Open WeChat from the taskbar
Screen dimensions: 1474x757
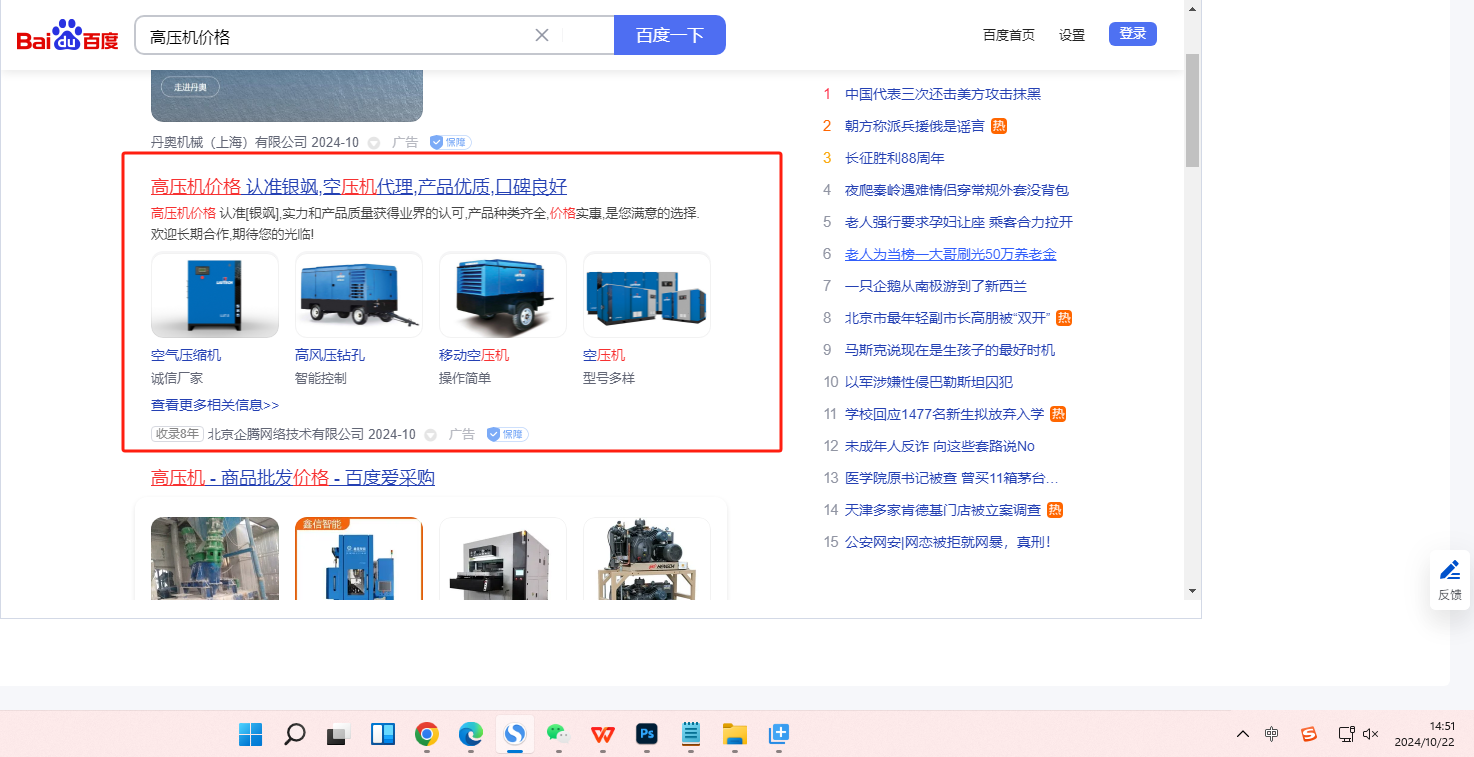pyautogui.click(x=558, y=735)
